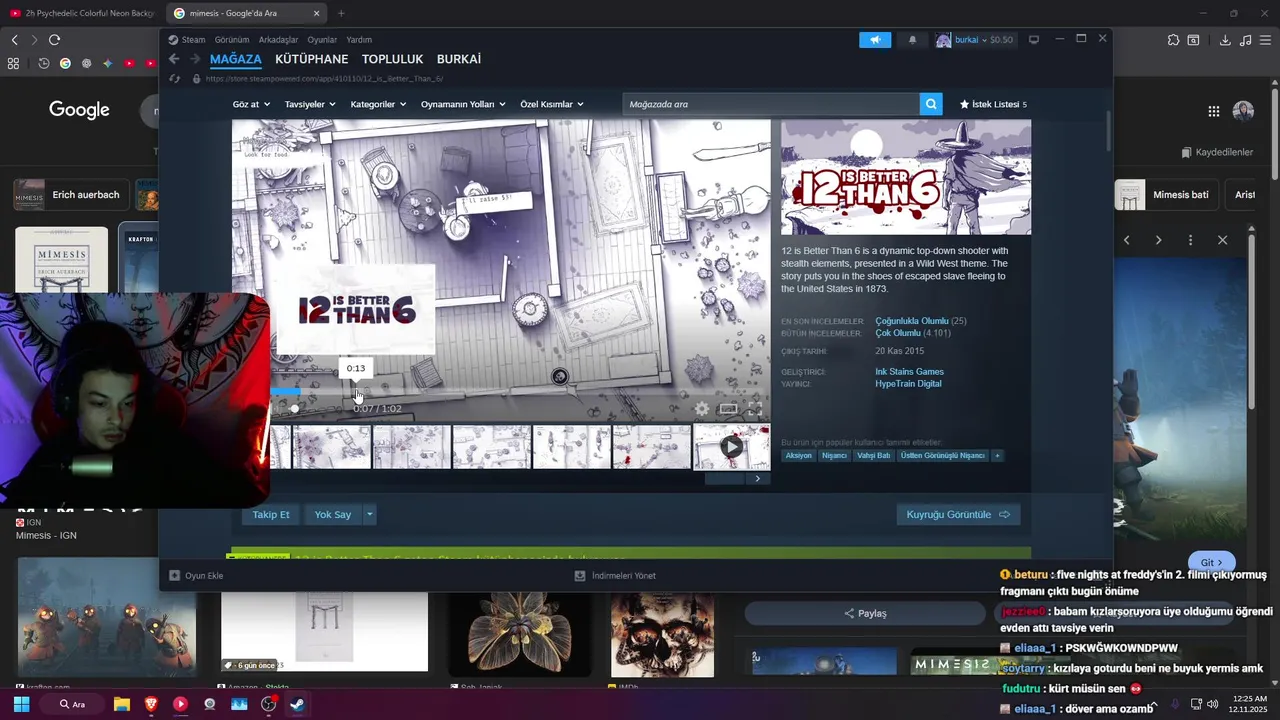Open the Arkadaşlar menu
The height and width of the screenshot is (720, 1280).
click(x=278, y=40)
